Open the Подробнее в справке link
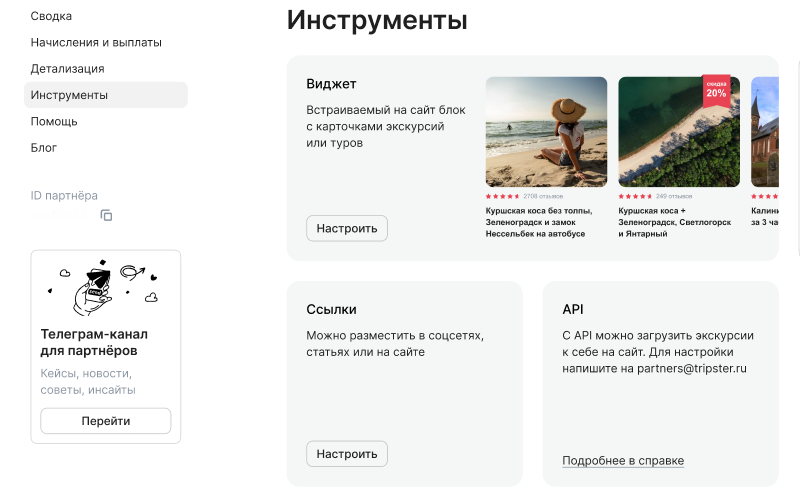The height and width of the screenshot is (500, 800). [x=623, y=460]
